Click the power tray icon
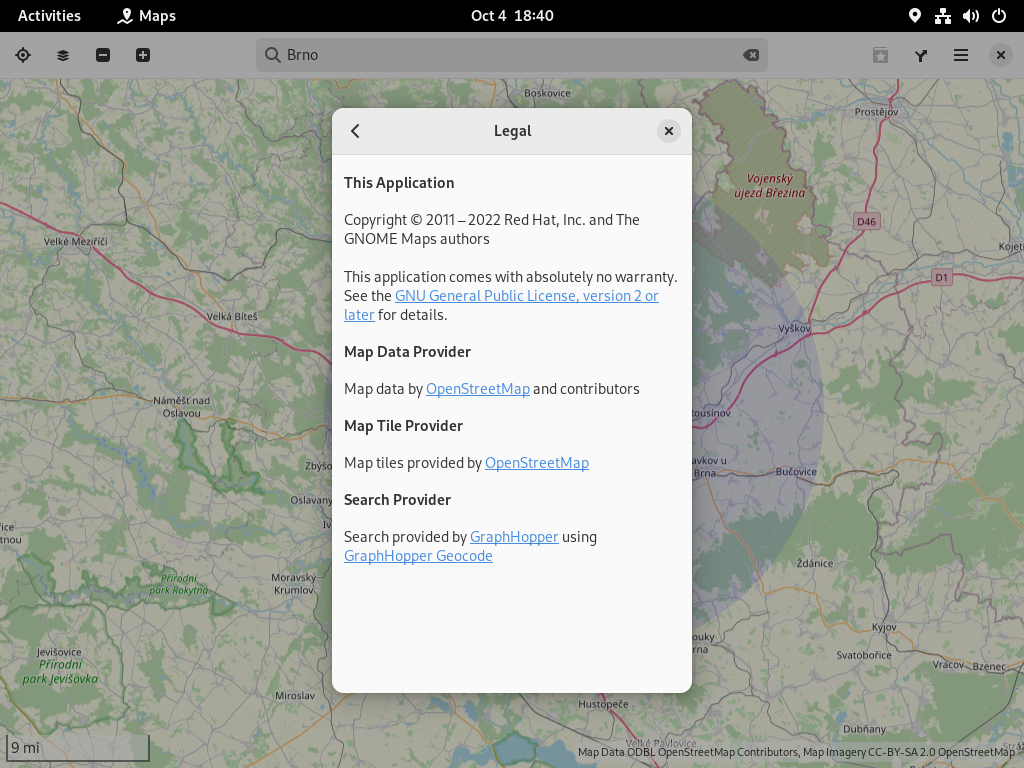Screen dimensions: 1024x768 [x=999, y=16]
